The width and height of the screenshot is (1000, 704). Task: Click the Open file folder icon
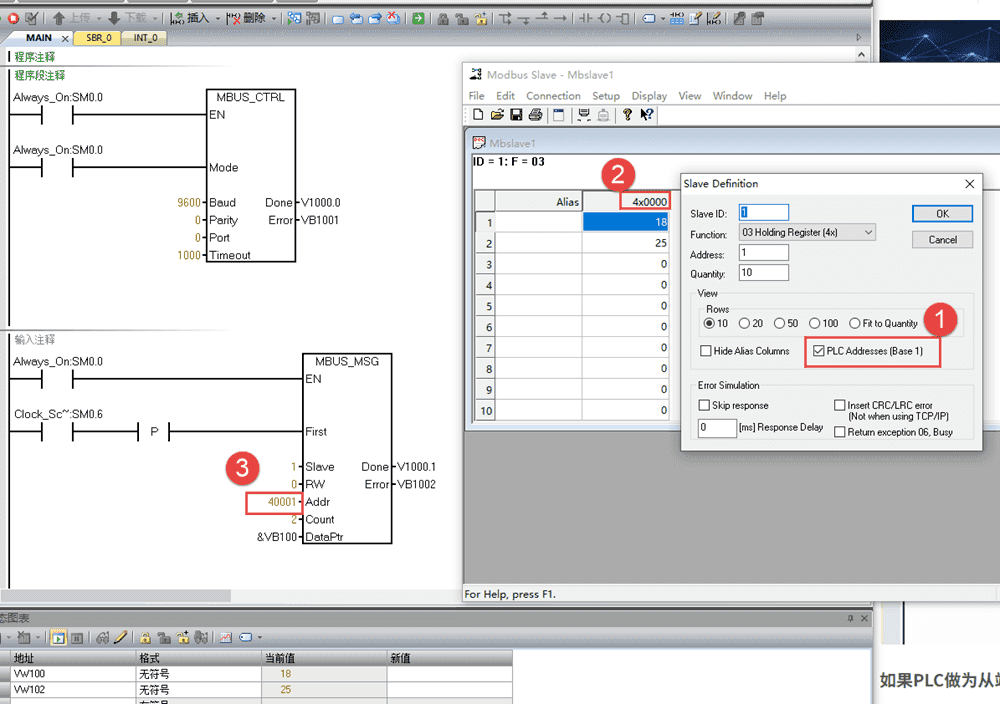(x=497, y=115)
